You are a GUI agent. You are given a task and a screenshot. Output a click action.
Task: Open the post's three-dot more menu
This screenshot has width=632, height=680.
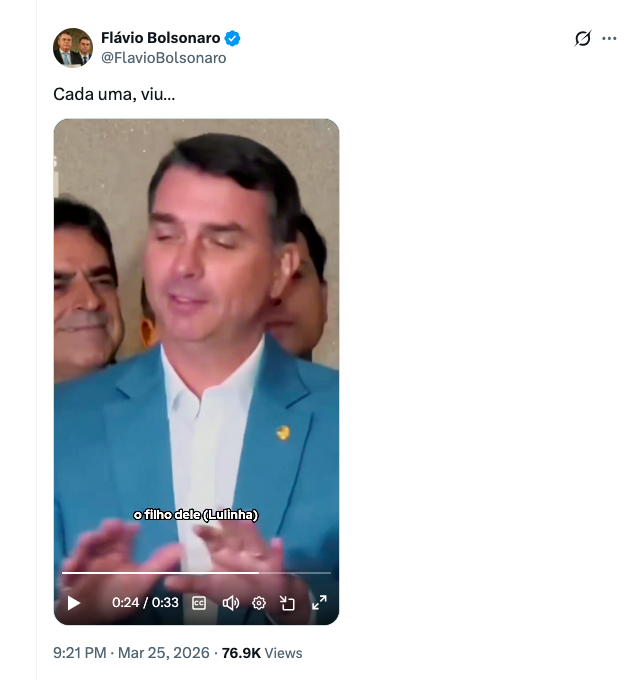609,39
